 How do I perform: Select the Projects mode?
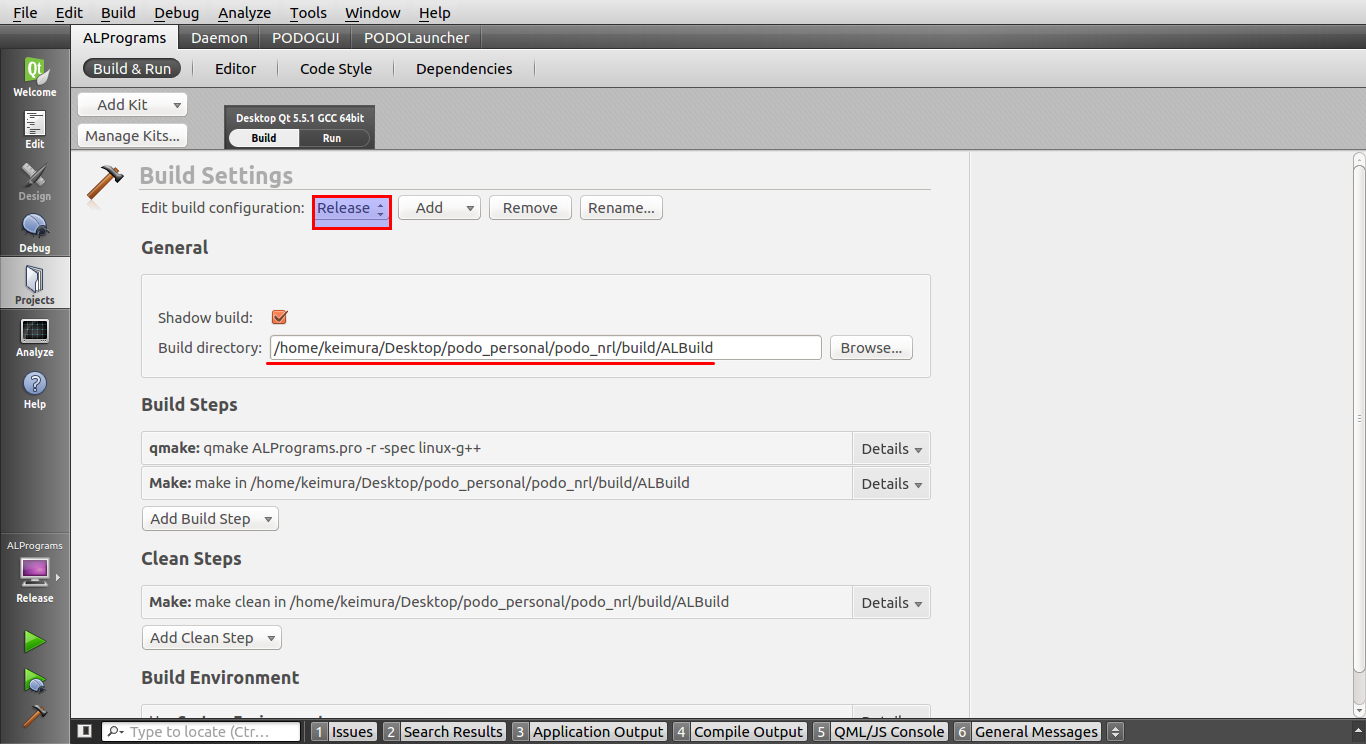tap(35, 285)
